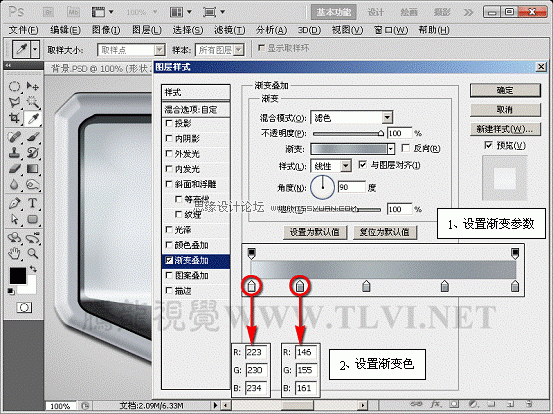The height and width of the screenshot is (414, 553).
Task: Select the 3D Rotate tool
Action: tap(14, 237)
